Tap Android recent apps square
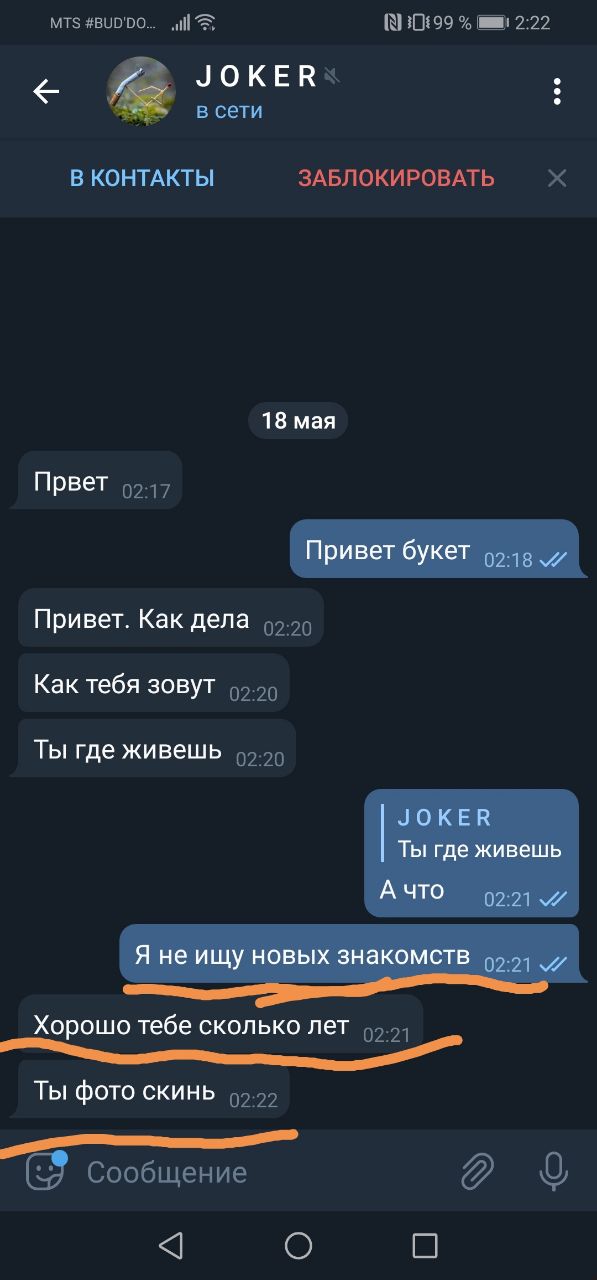Screen dimensions: 597x1280 click(x=425, y=1245)
